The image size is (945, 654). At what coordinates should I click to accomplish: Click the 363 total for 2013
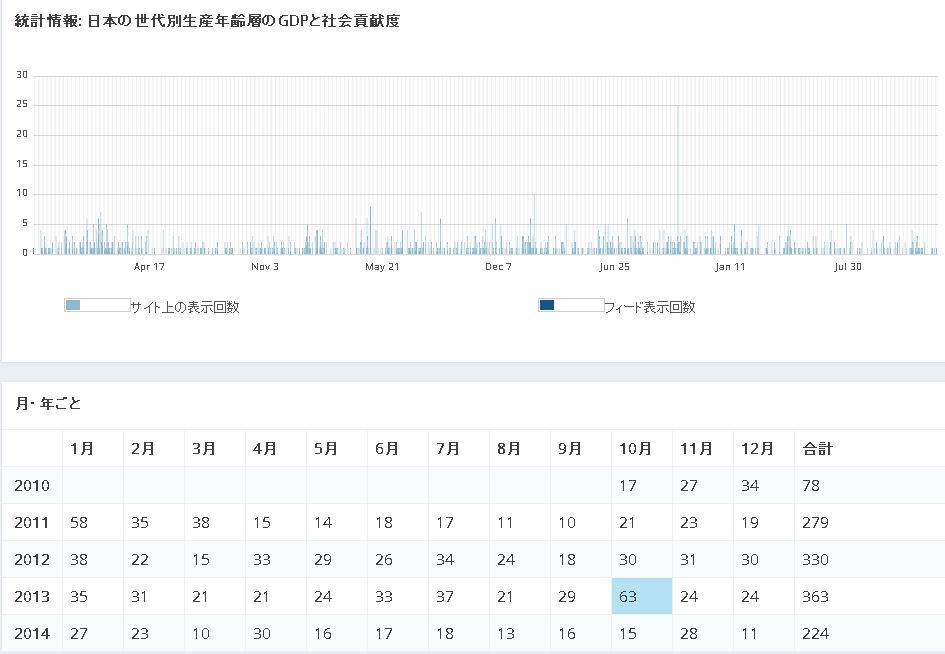(815, 596)
